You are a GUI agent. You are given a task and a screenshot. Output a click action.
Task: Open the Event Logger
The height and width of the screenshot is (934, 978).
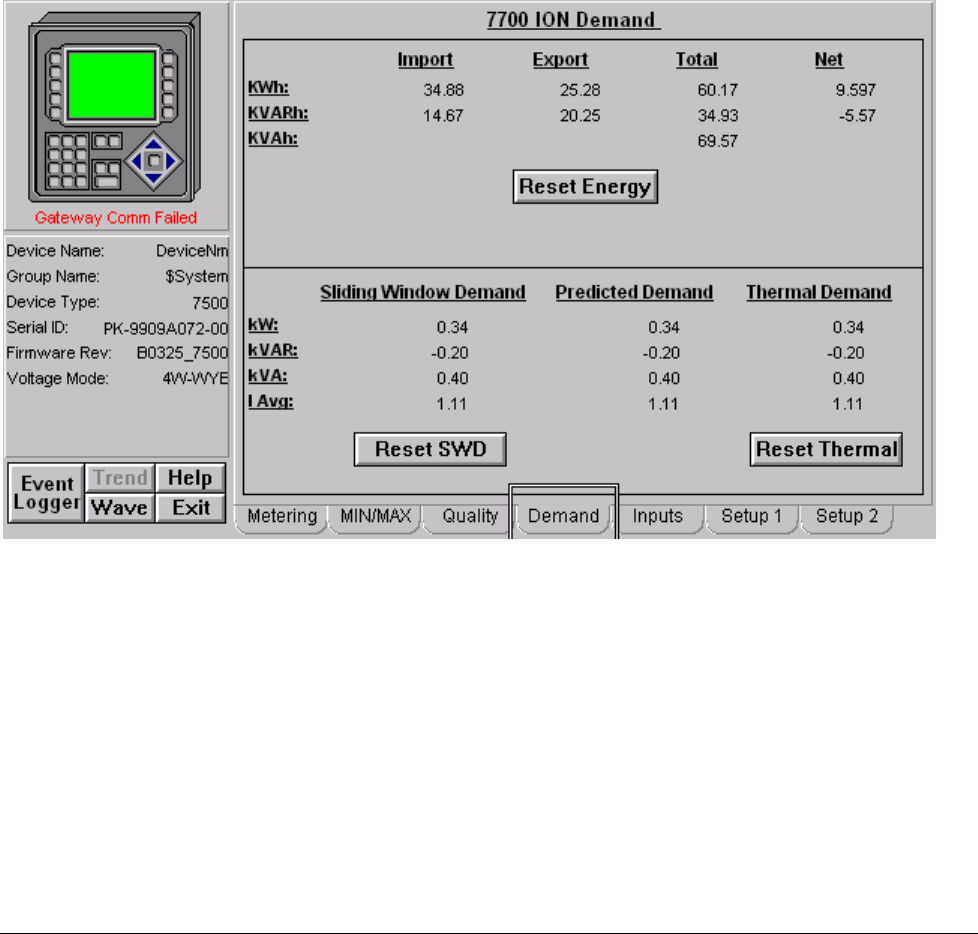[46, 493]
